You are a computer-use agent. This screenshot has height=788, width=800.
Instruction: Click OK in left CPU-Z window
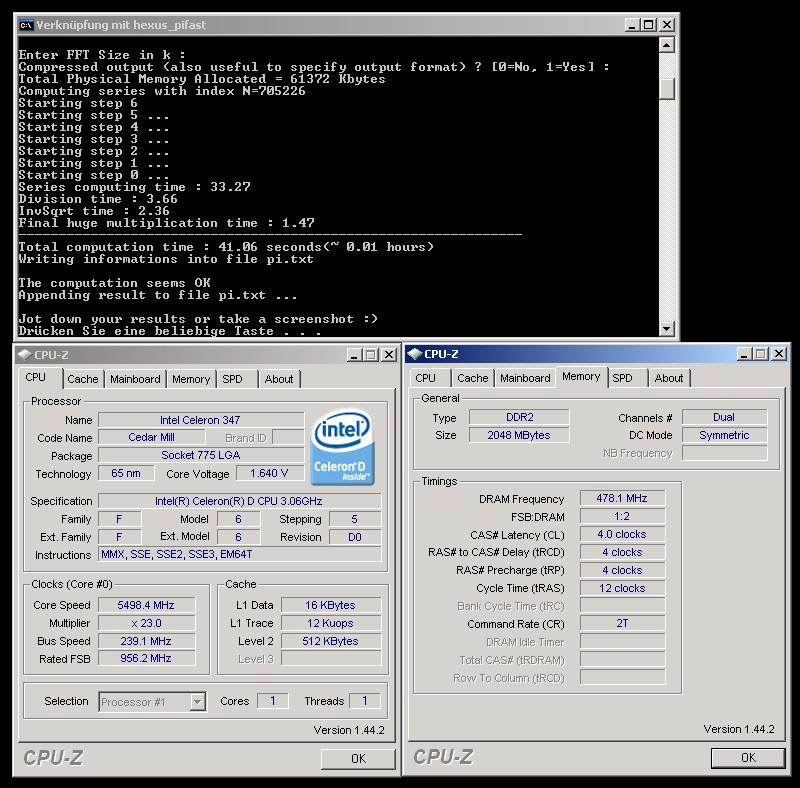(x=358, y=759)
